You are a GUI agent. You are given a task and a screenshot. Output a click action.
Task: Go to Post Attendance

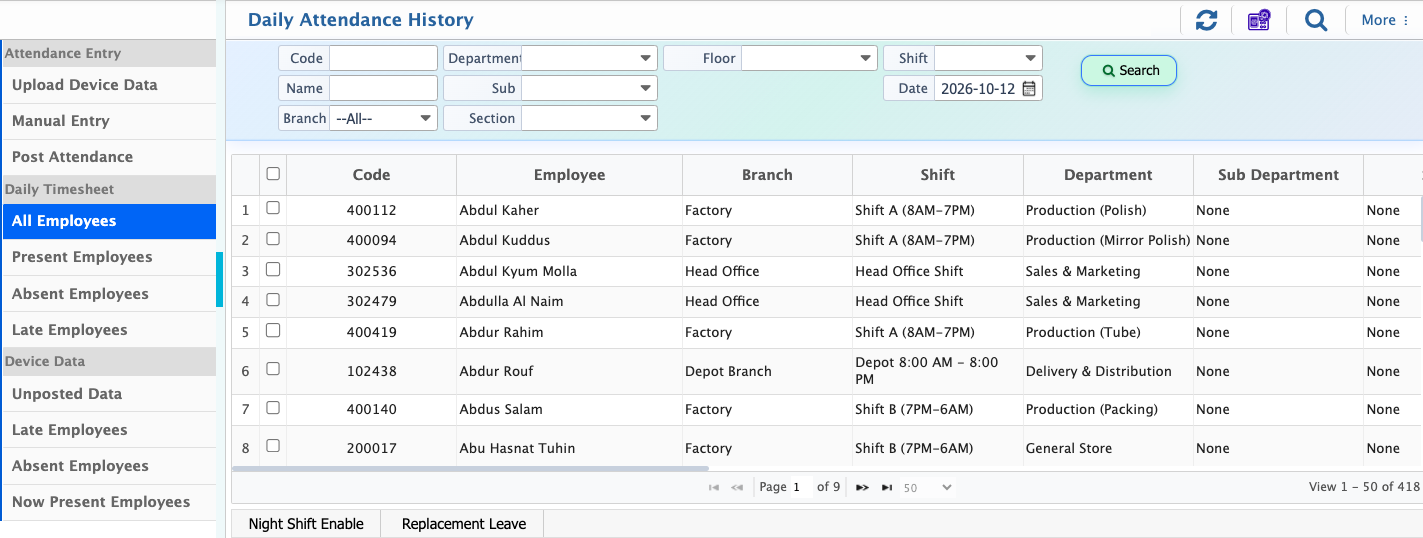[108, 157]
